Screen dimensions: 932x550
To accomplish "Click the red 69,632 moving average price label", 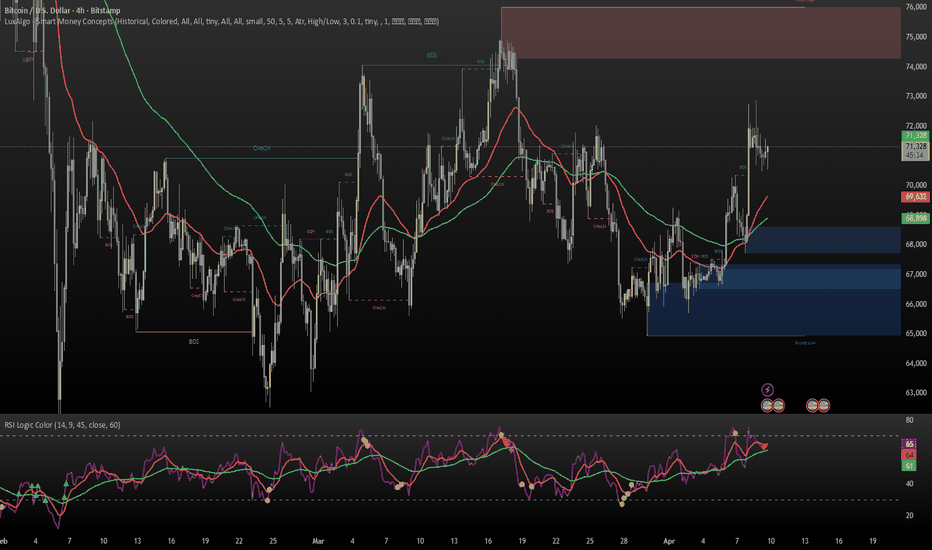I will 915,197.
